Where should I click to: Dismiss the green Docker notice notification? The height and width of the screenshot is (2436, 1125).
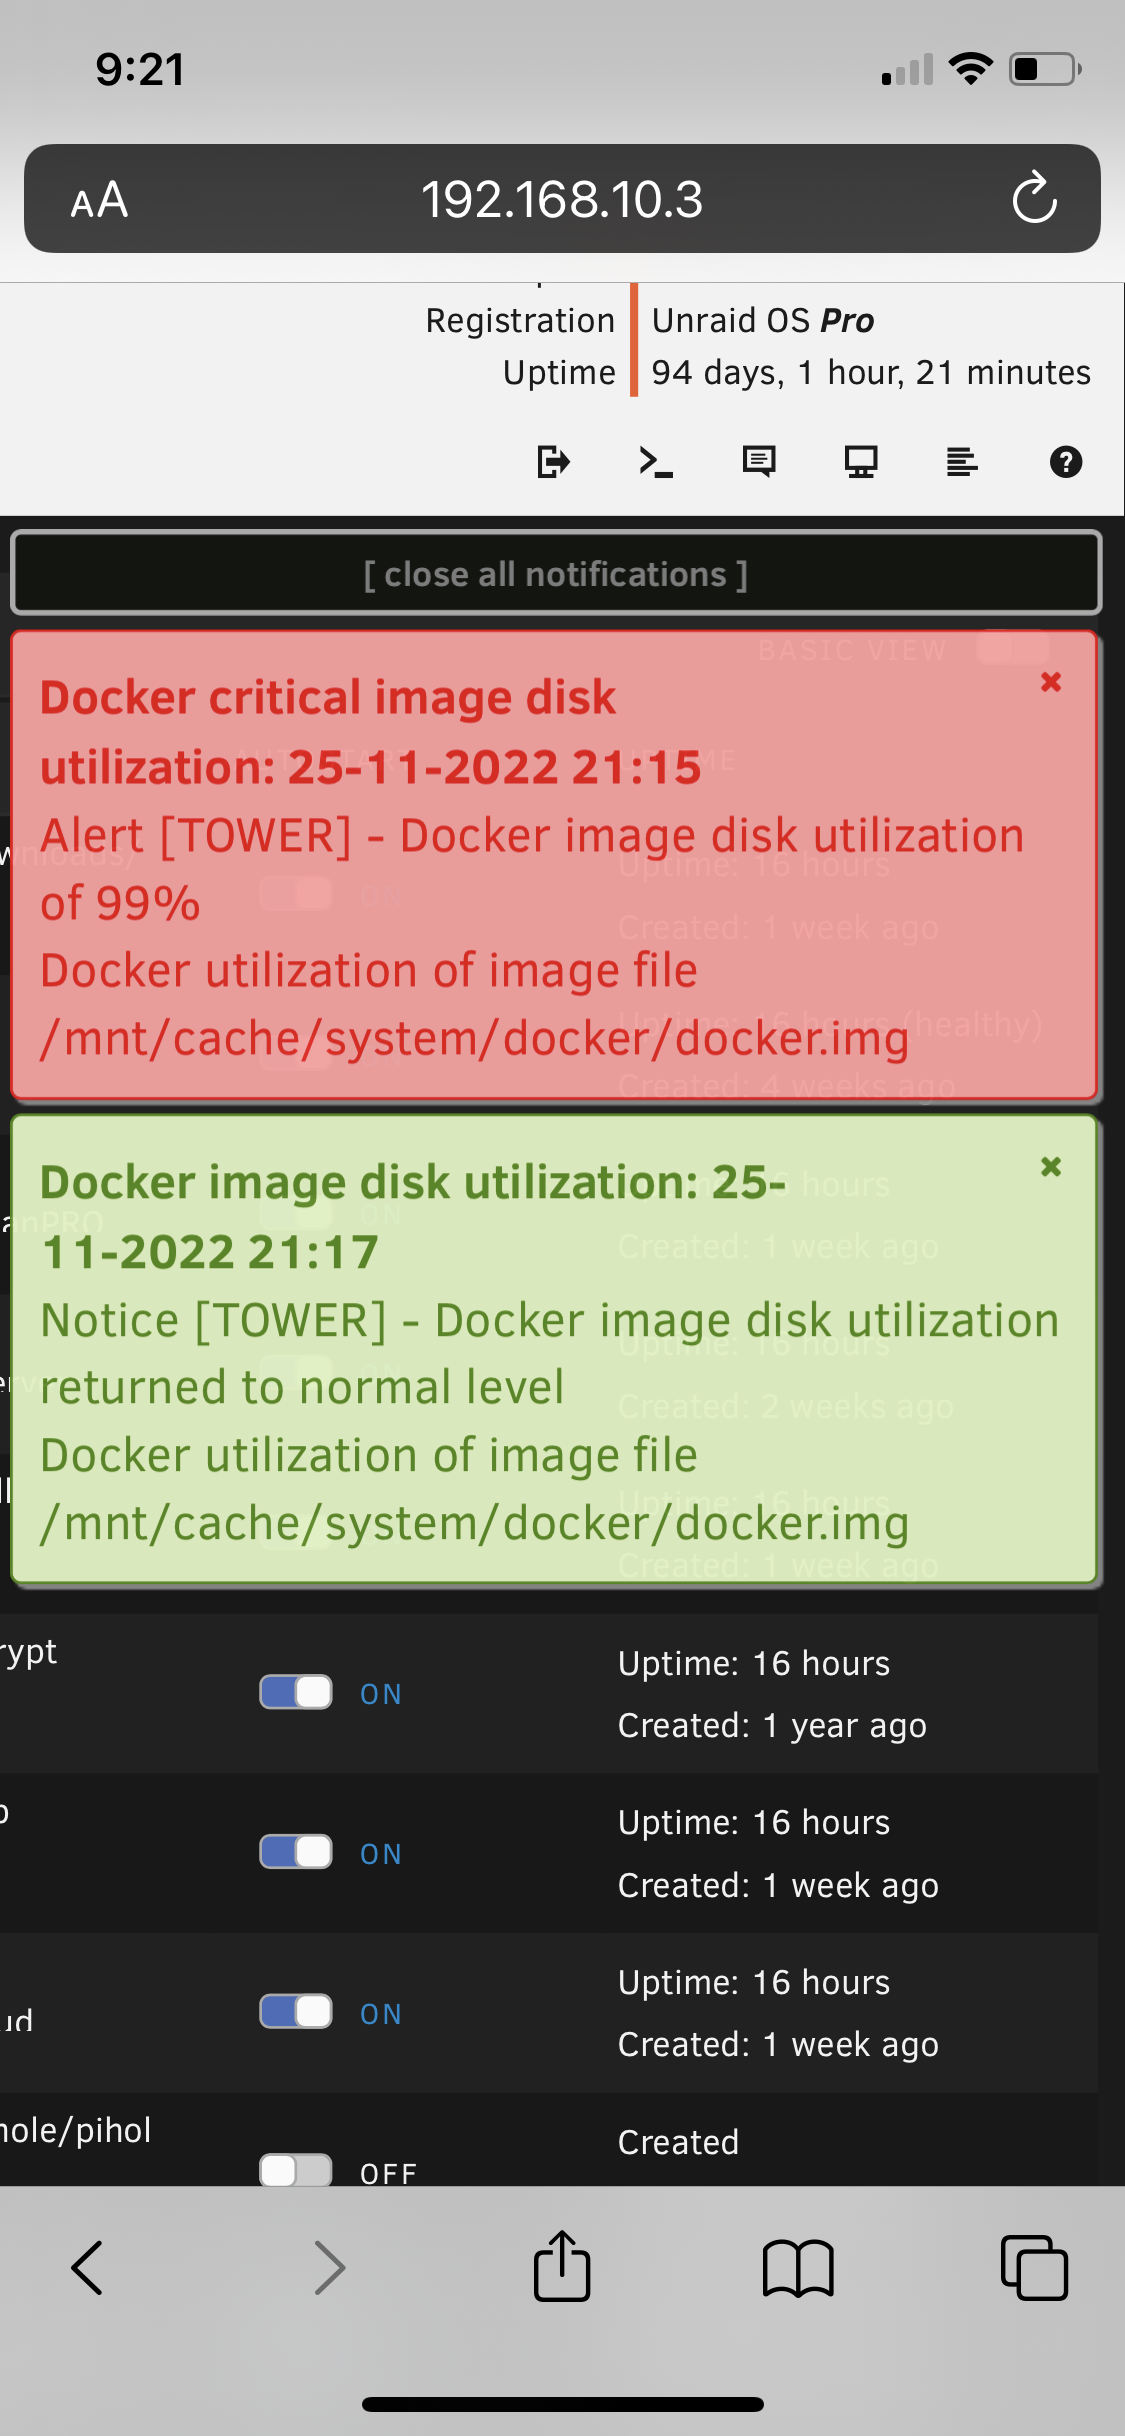click(x=1051, y=1167)
